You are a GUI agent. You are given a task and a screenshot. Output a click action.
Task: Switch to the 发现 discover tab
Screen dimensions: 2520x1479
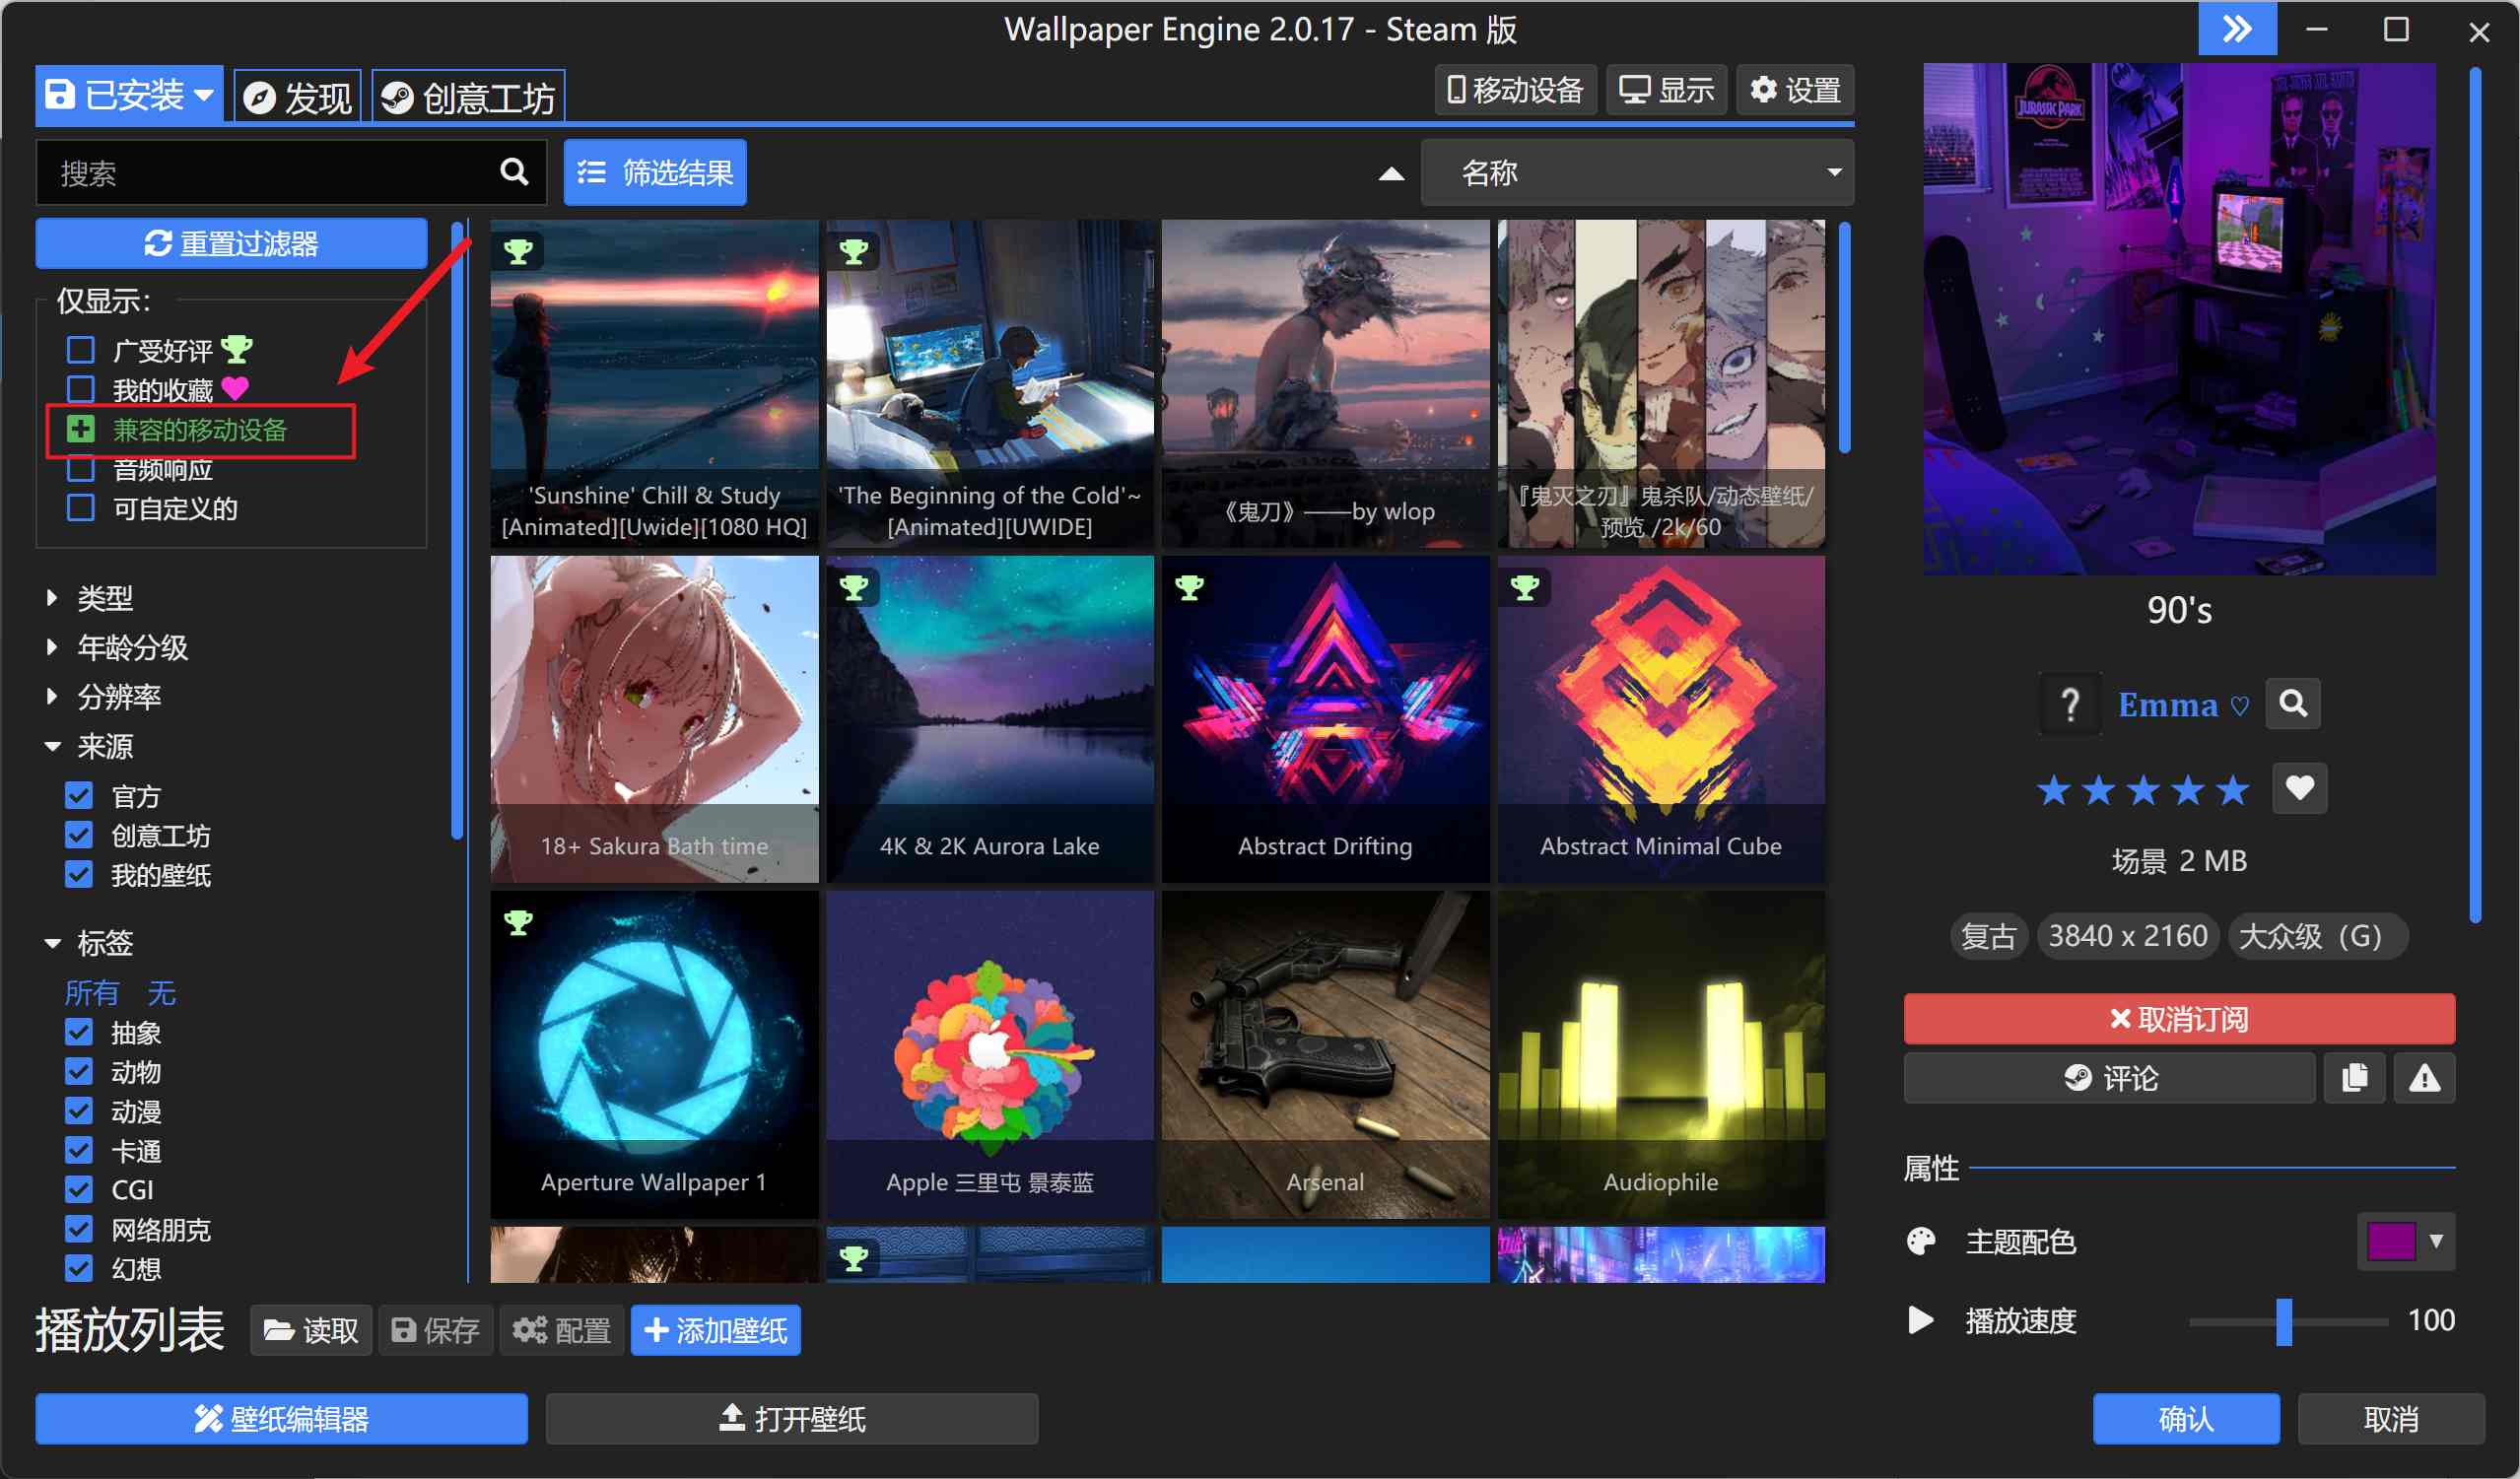pos(298,97)
